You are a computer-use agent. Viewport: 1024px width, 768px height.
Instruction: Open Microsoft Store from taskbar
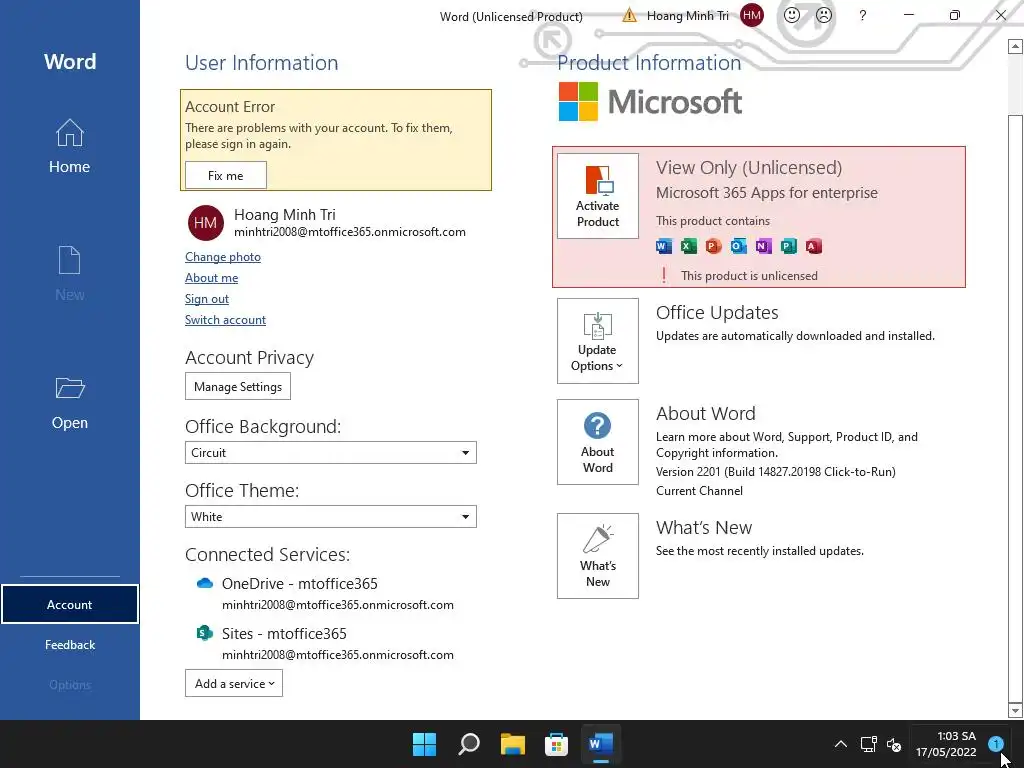click(x=556, y=744)
